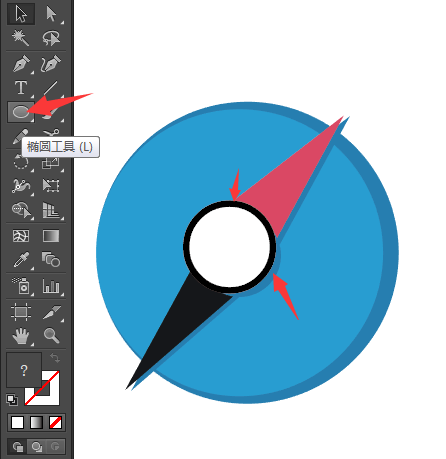Select the white center circle
The image size is (446, 459).
230,246
